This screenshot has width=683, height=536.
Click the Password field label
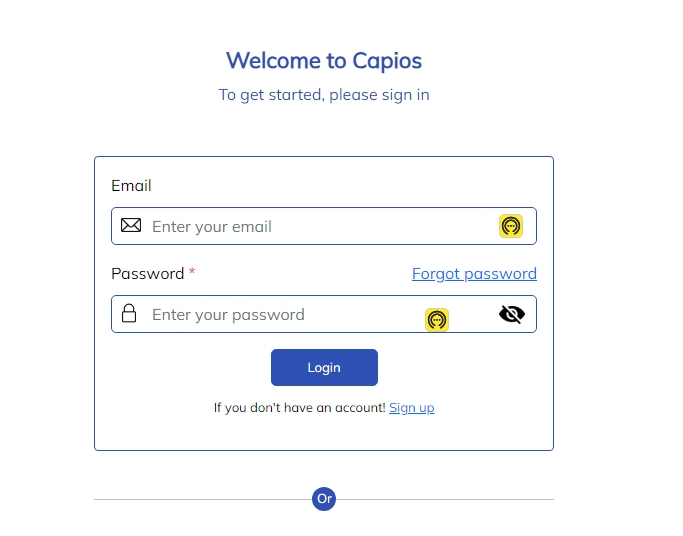click(x=148, y=274)
